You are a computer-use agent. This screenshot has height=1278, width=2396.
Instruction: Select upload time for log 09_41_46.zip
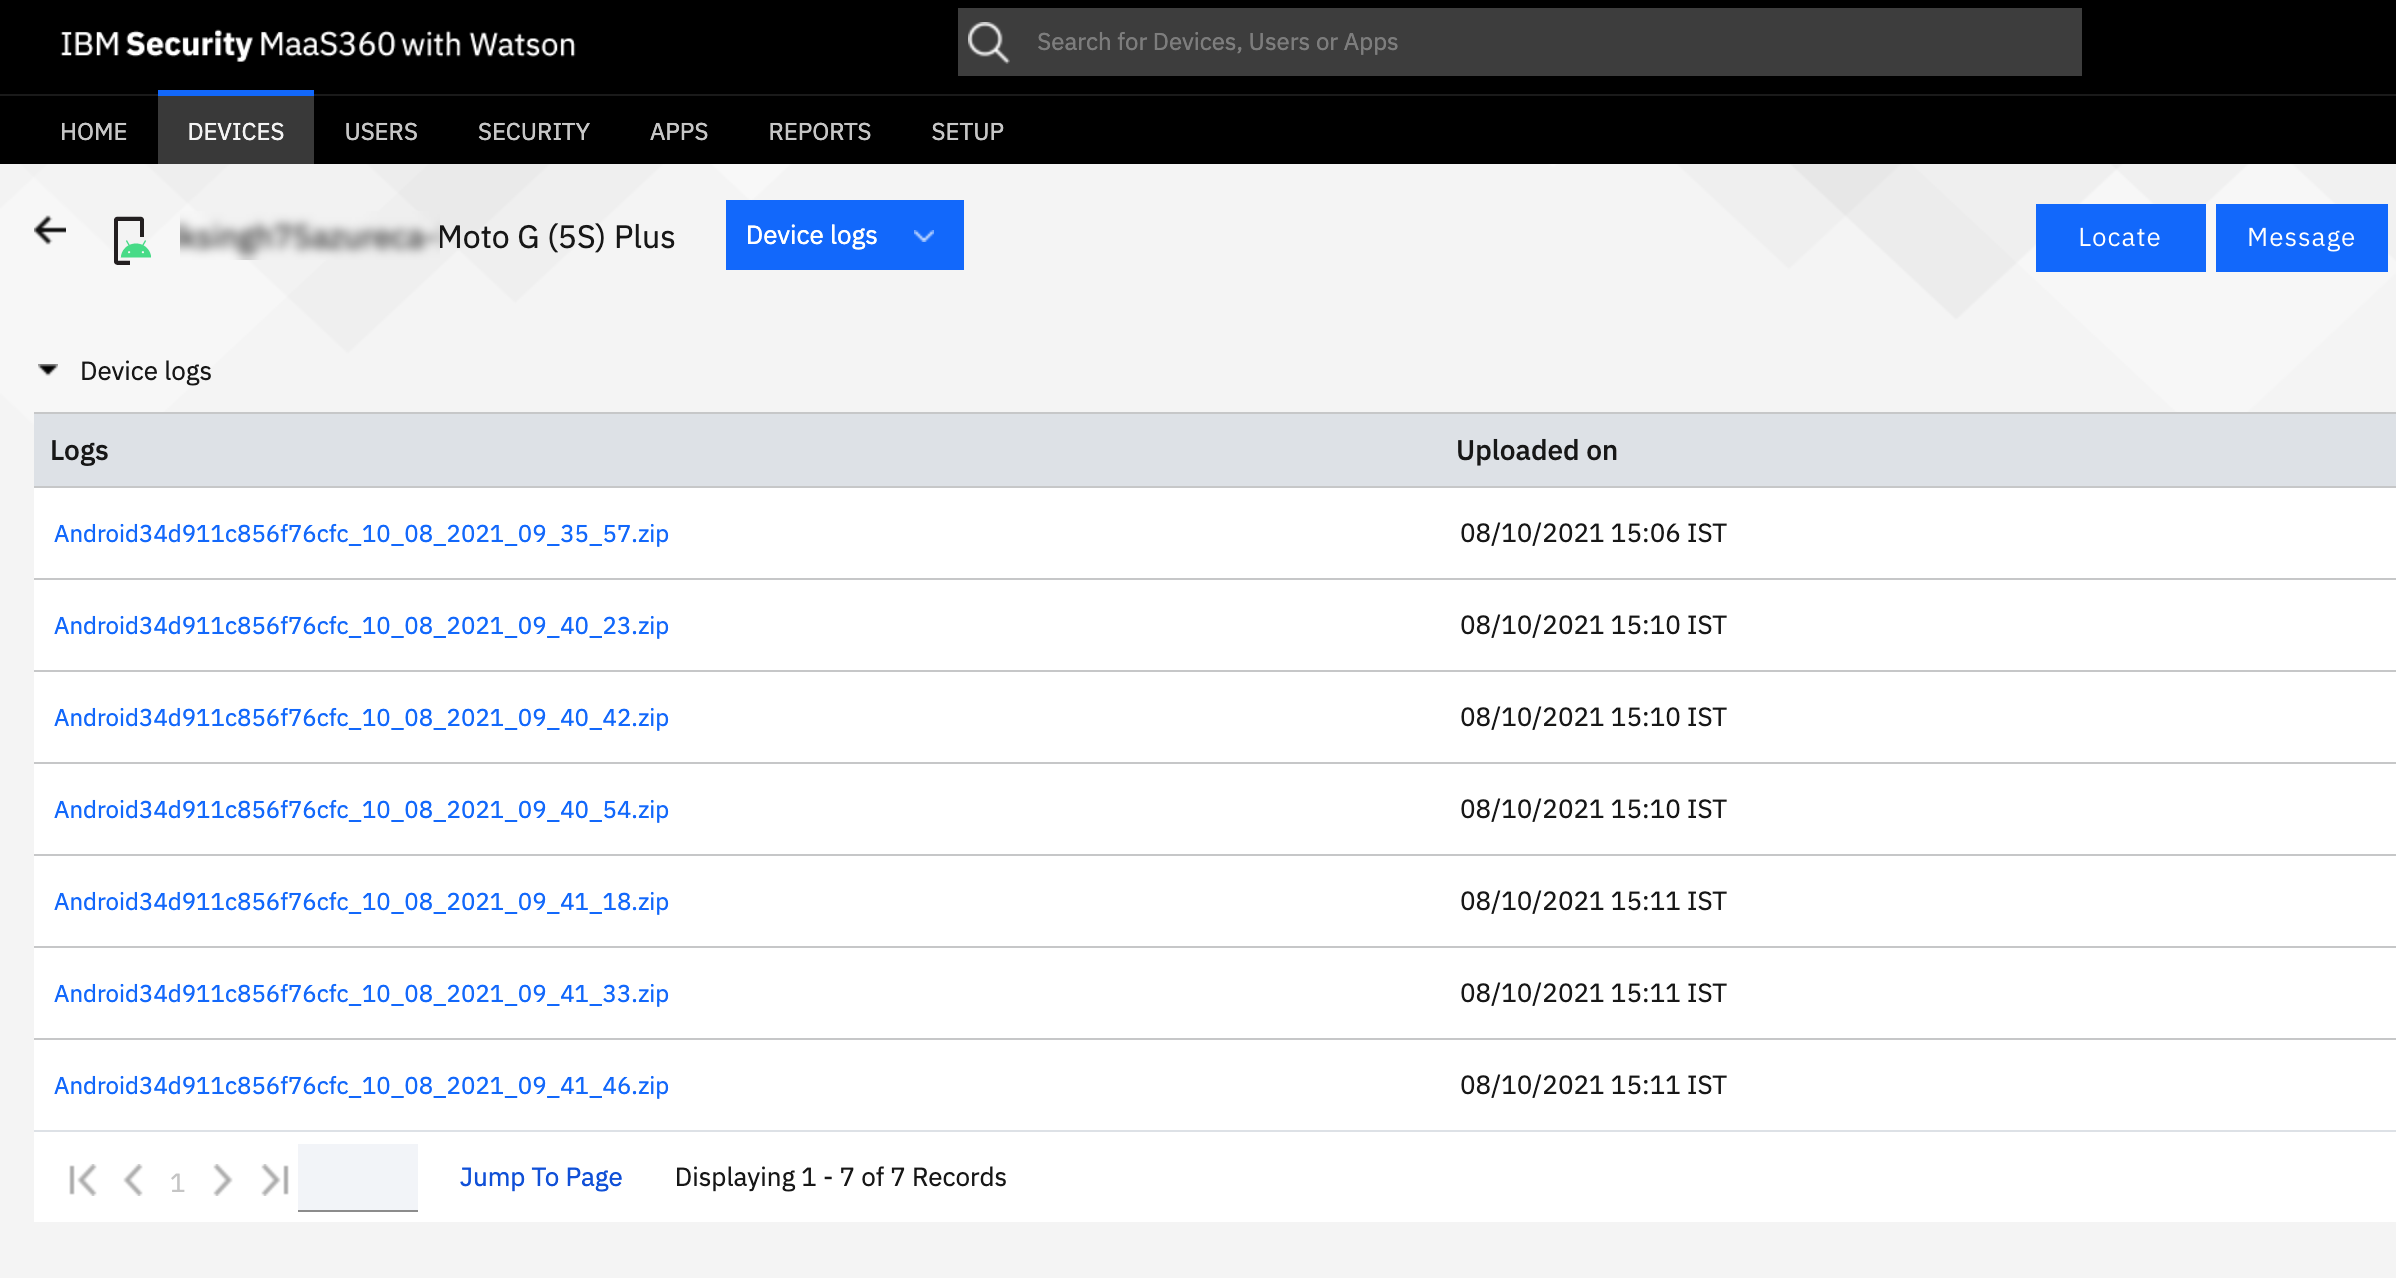(x=1593, y=1085)
